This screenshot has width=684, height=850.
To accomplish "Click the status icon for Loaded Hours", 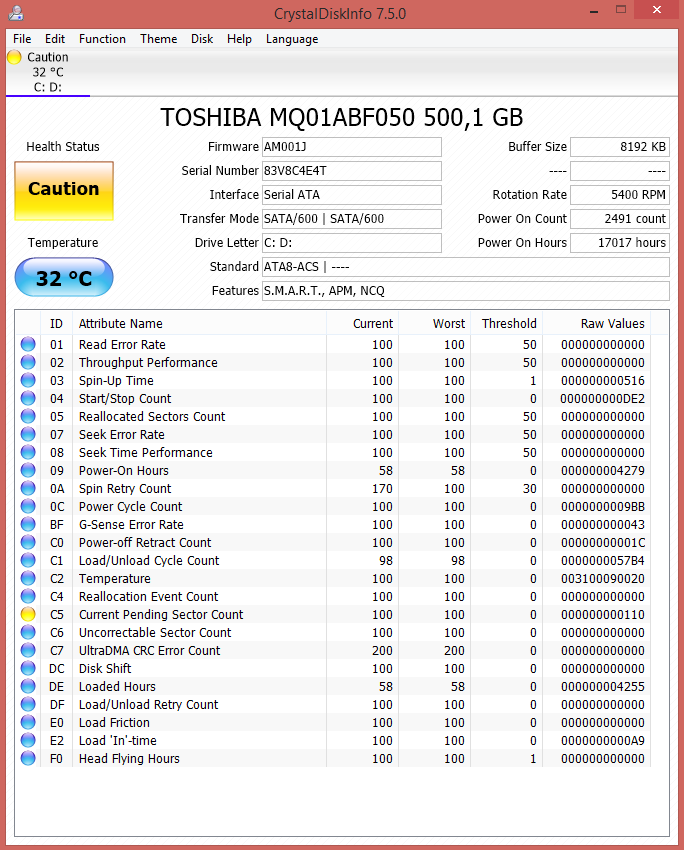I will (28, 686).
